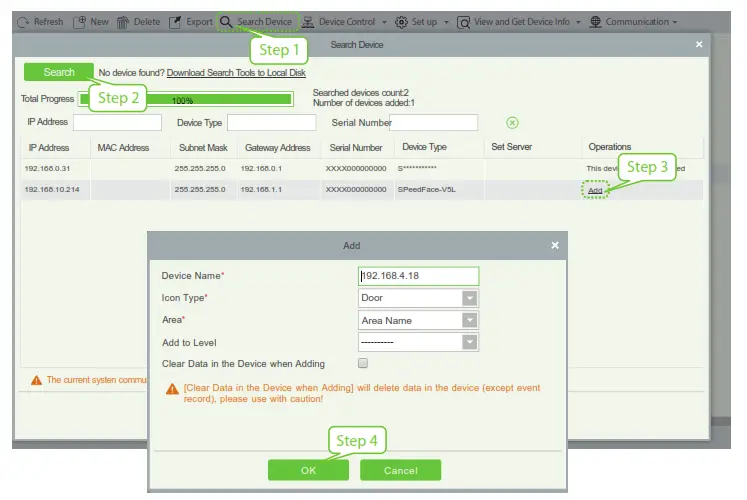Click the SpeedFace-V5L device type cell
The height and width of the screenshot is (500, 747).
tap(426, 190)
